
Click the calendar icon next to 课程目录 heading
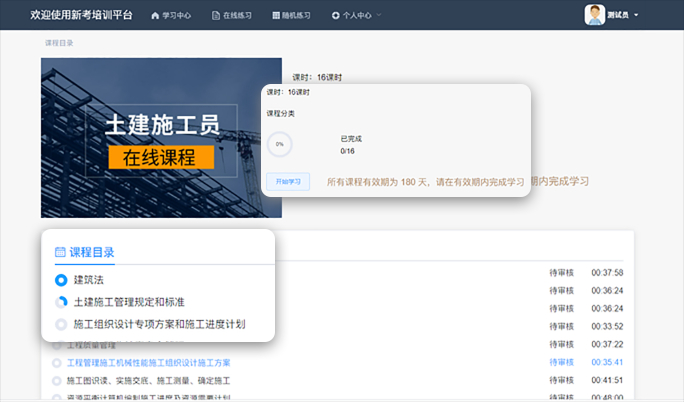click(60, 252)
